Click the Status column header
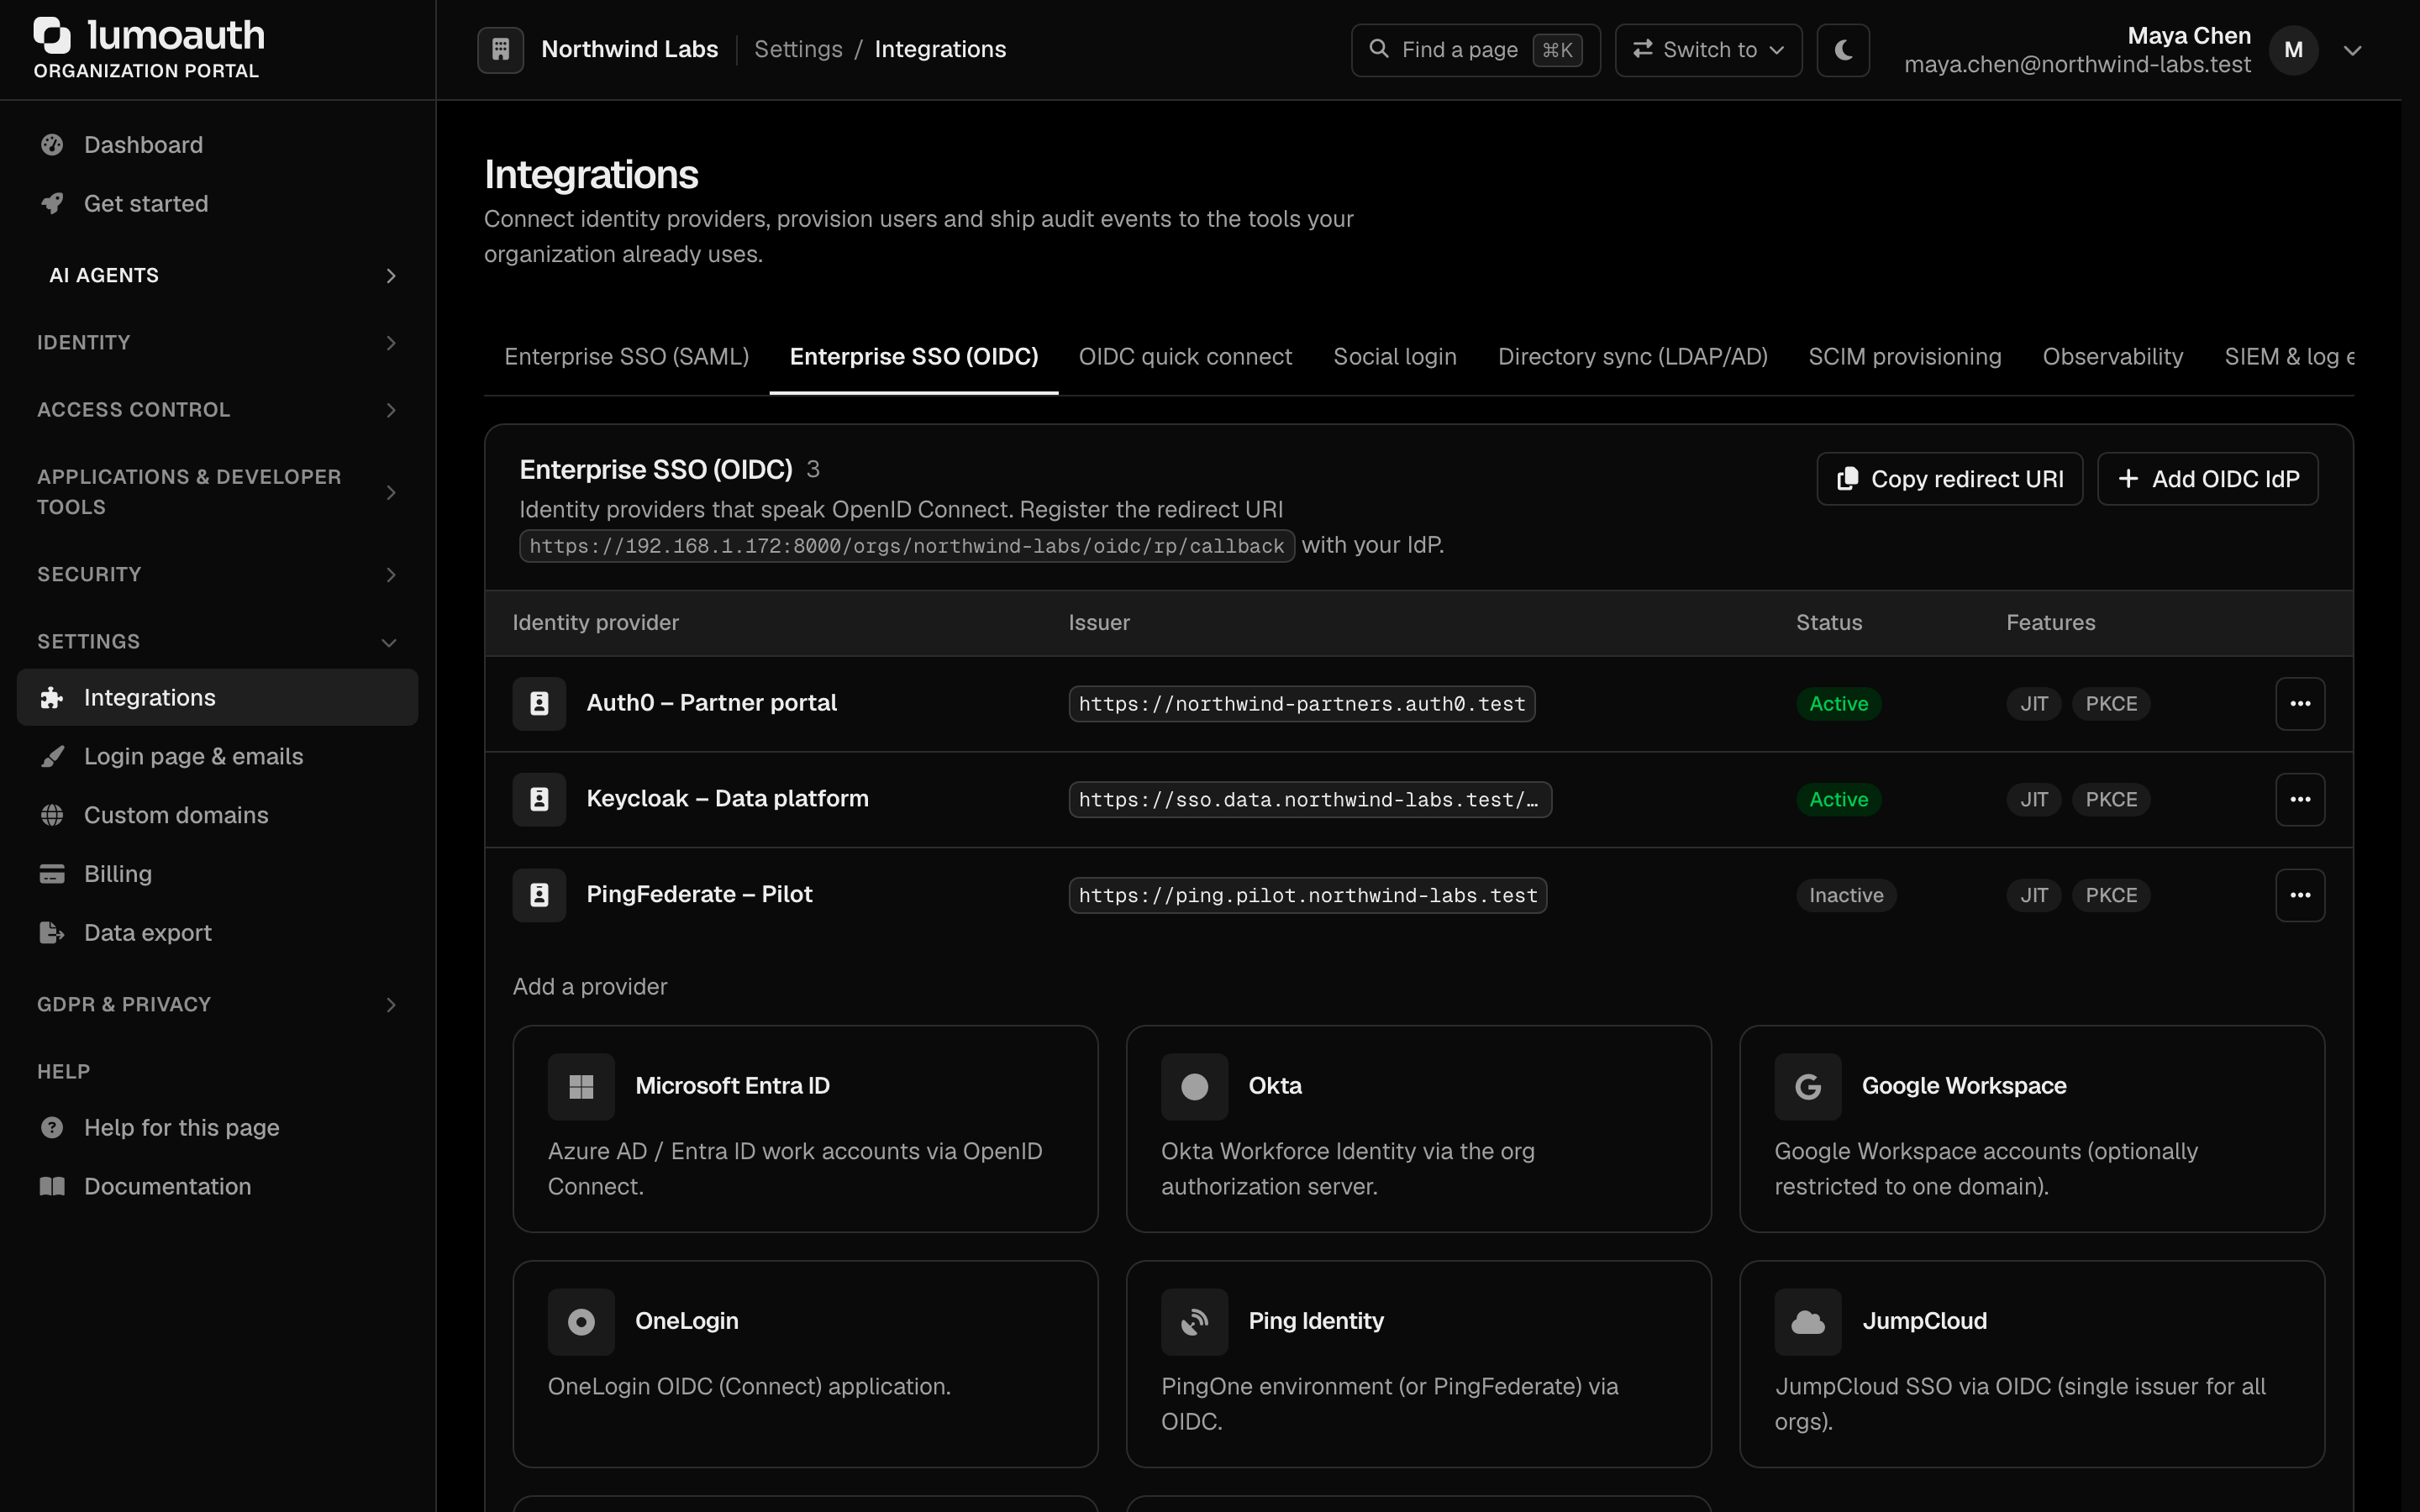The width and height of the screenshot is (2420, 1512). [1828, 623]
